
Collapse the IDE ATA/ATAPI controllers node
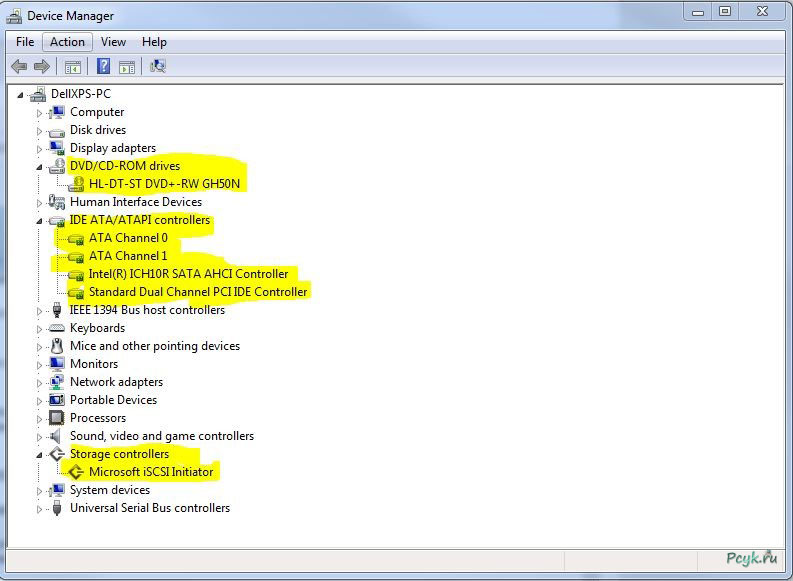[x=40, y=221]
